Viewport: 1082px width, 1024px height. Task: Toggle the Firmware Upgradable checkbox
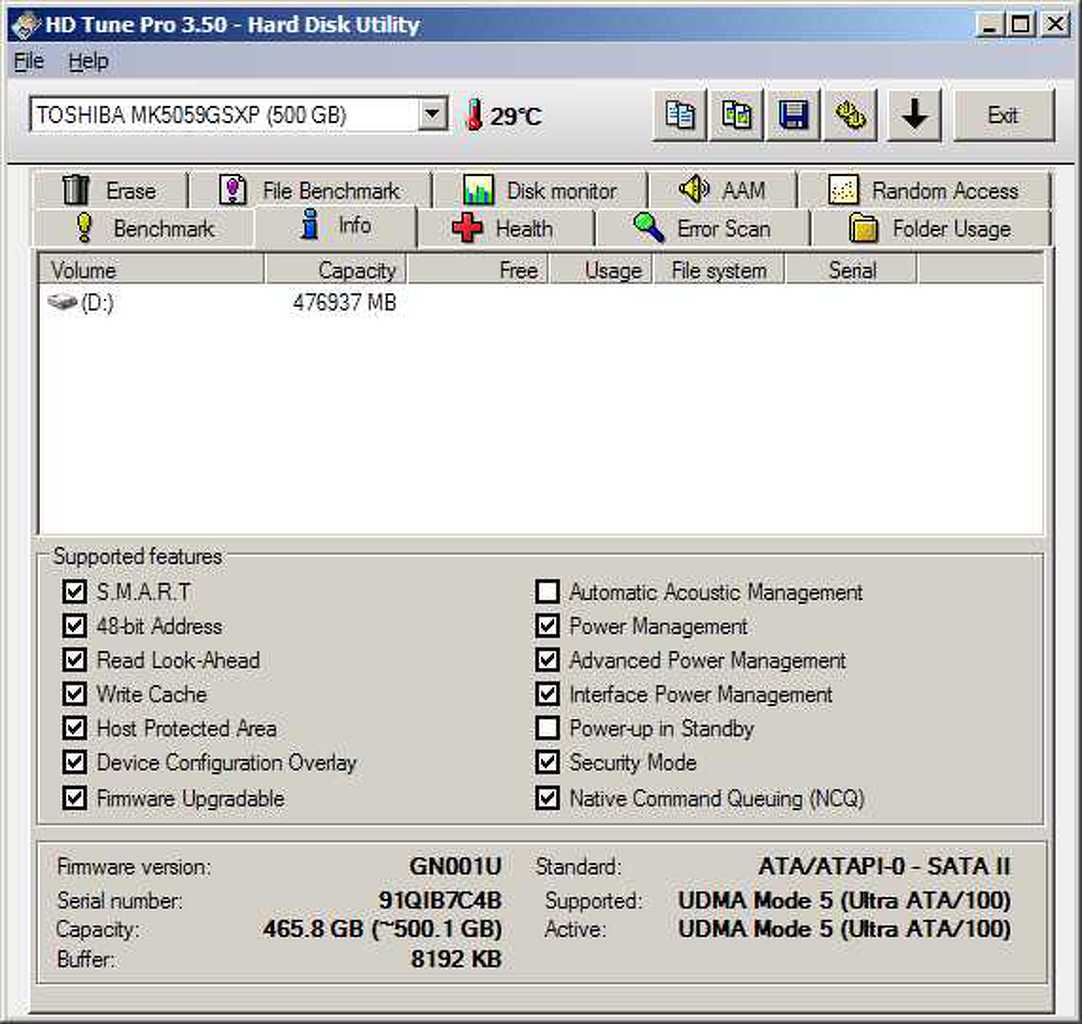coord(75,798)
